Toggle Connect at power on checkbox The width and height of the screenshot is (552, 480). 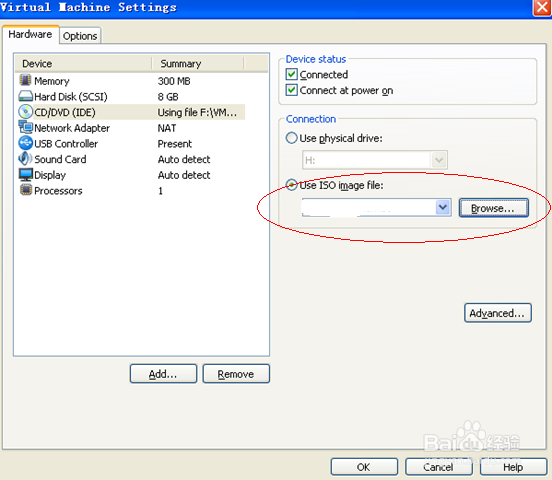(x=291, y=90)
